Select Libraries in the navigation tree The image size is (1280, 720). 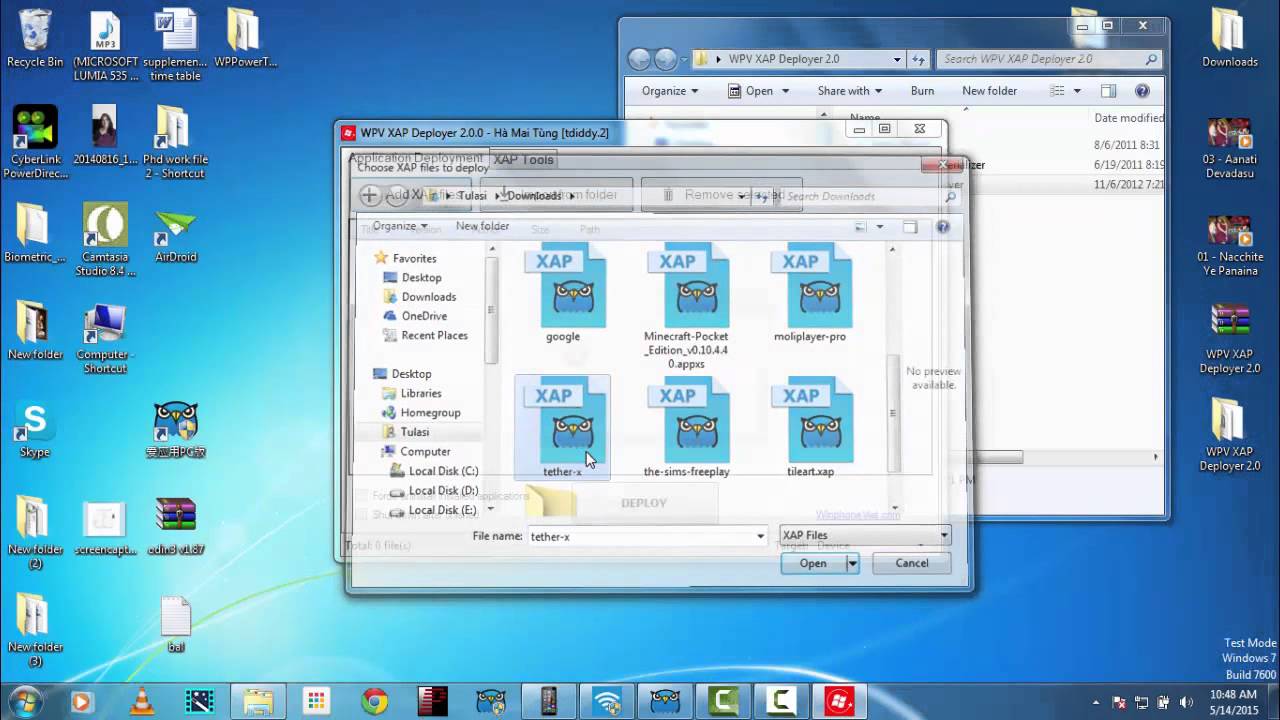(x=421, y=393)
